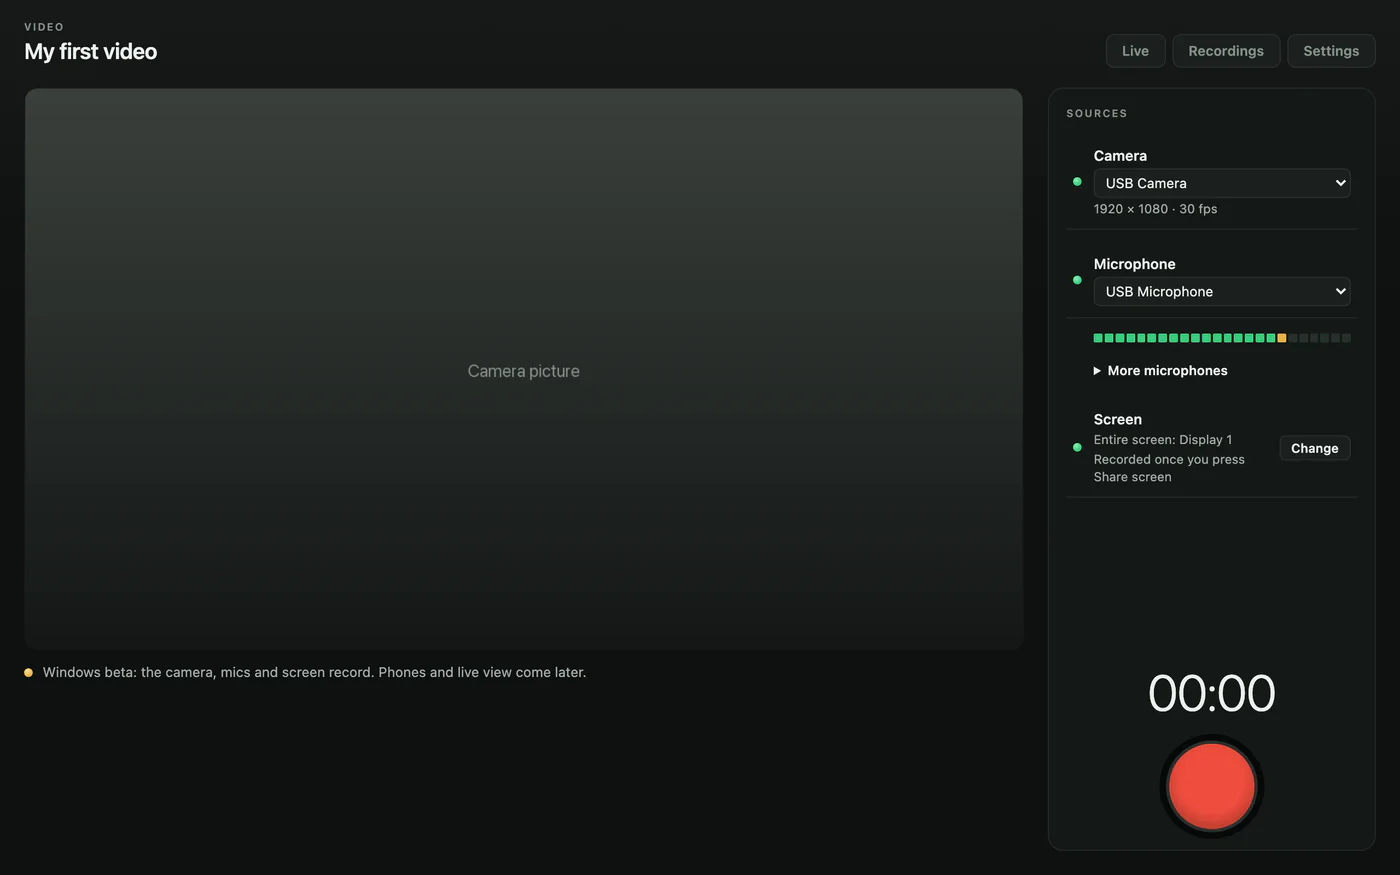This screenshot has width=1400, height=875.
Task: Click the Camera picture preview area
Action: 523,369
